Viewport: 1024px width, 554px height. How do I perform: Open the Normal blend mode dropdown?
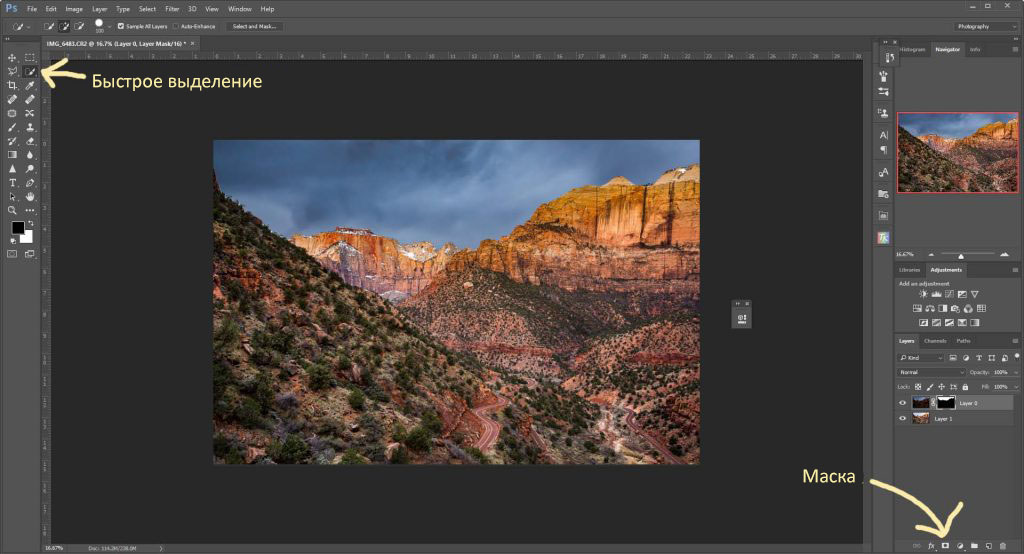coord(931,372)
